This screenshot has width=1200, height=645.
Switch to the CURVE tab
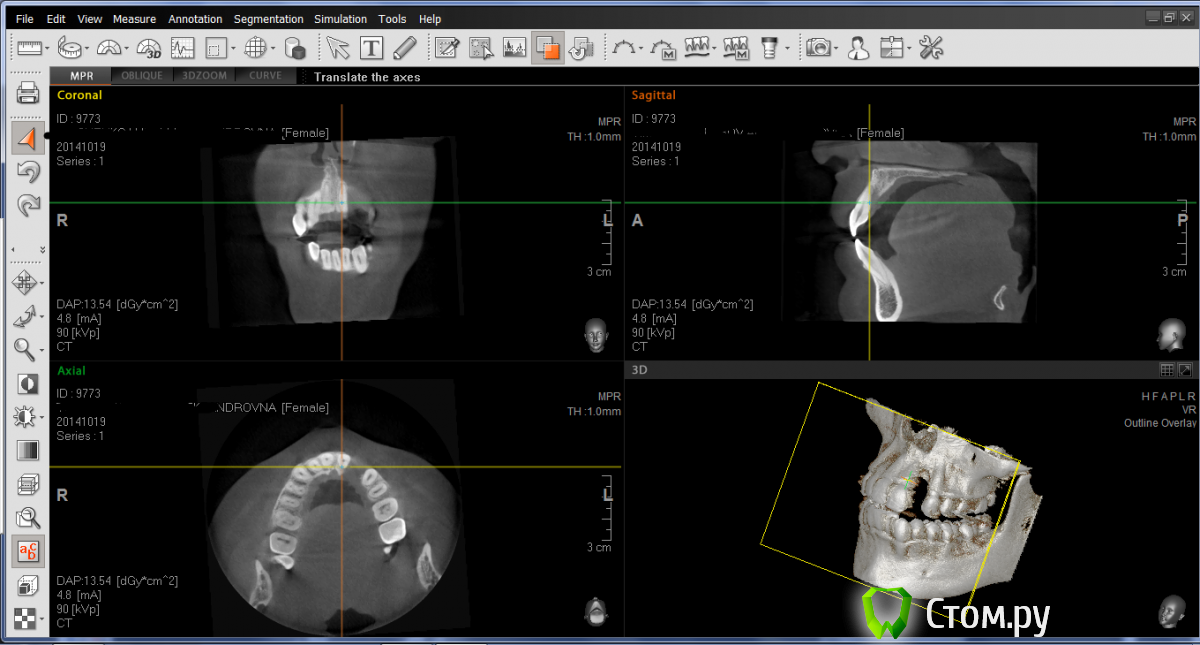[x=265, y=76]
